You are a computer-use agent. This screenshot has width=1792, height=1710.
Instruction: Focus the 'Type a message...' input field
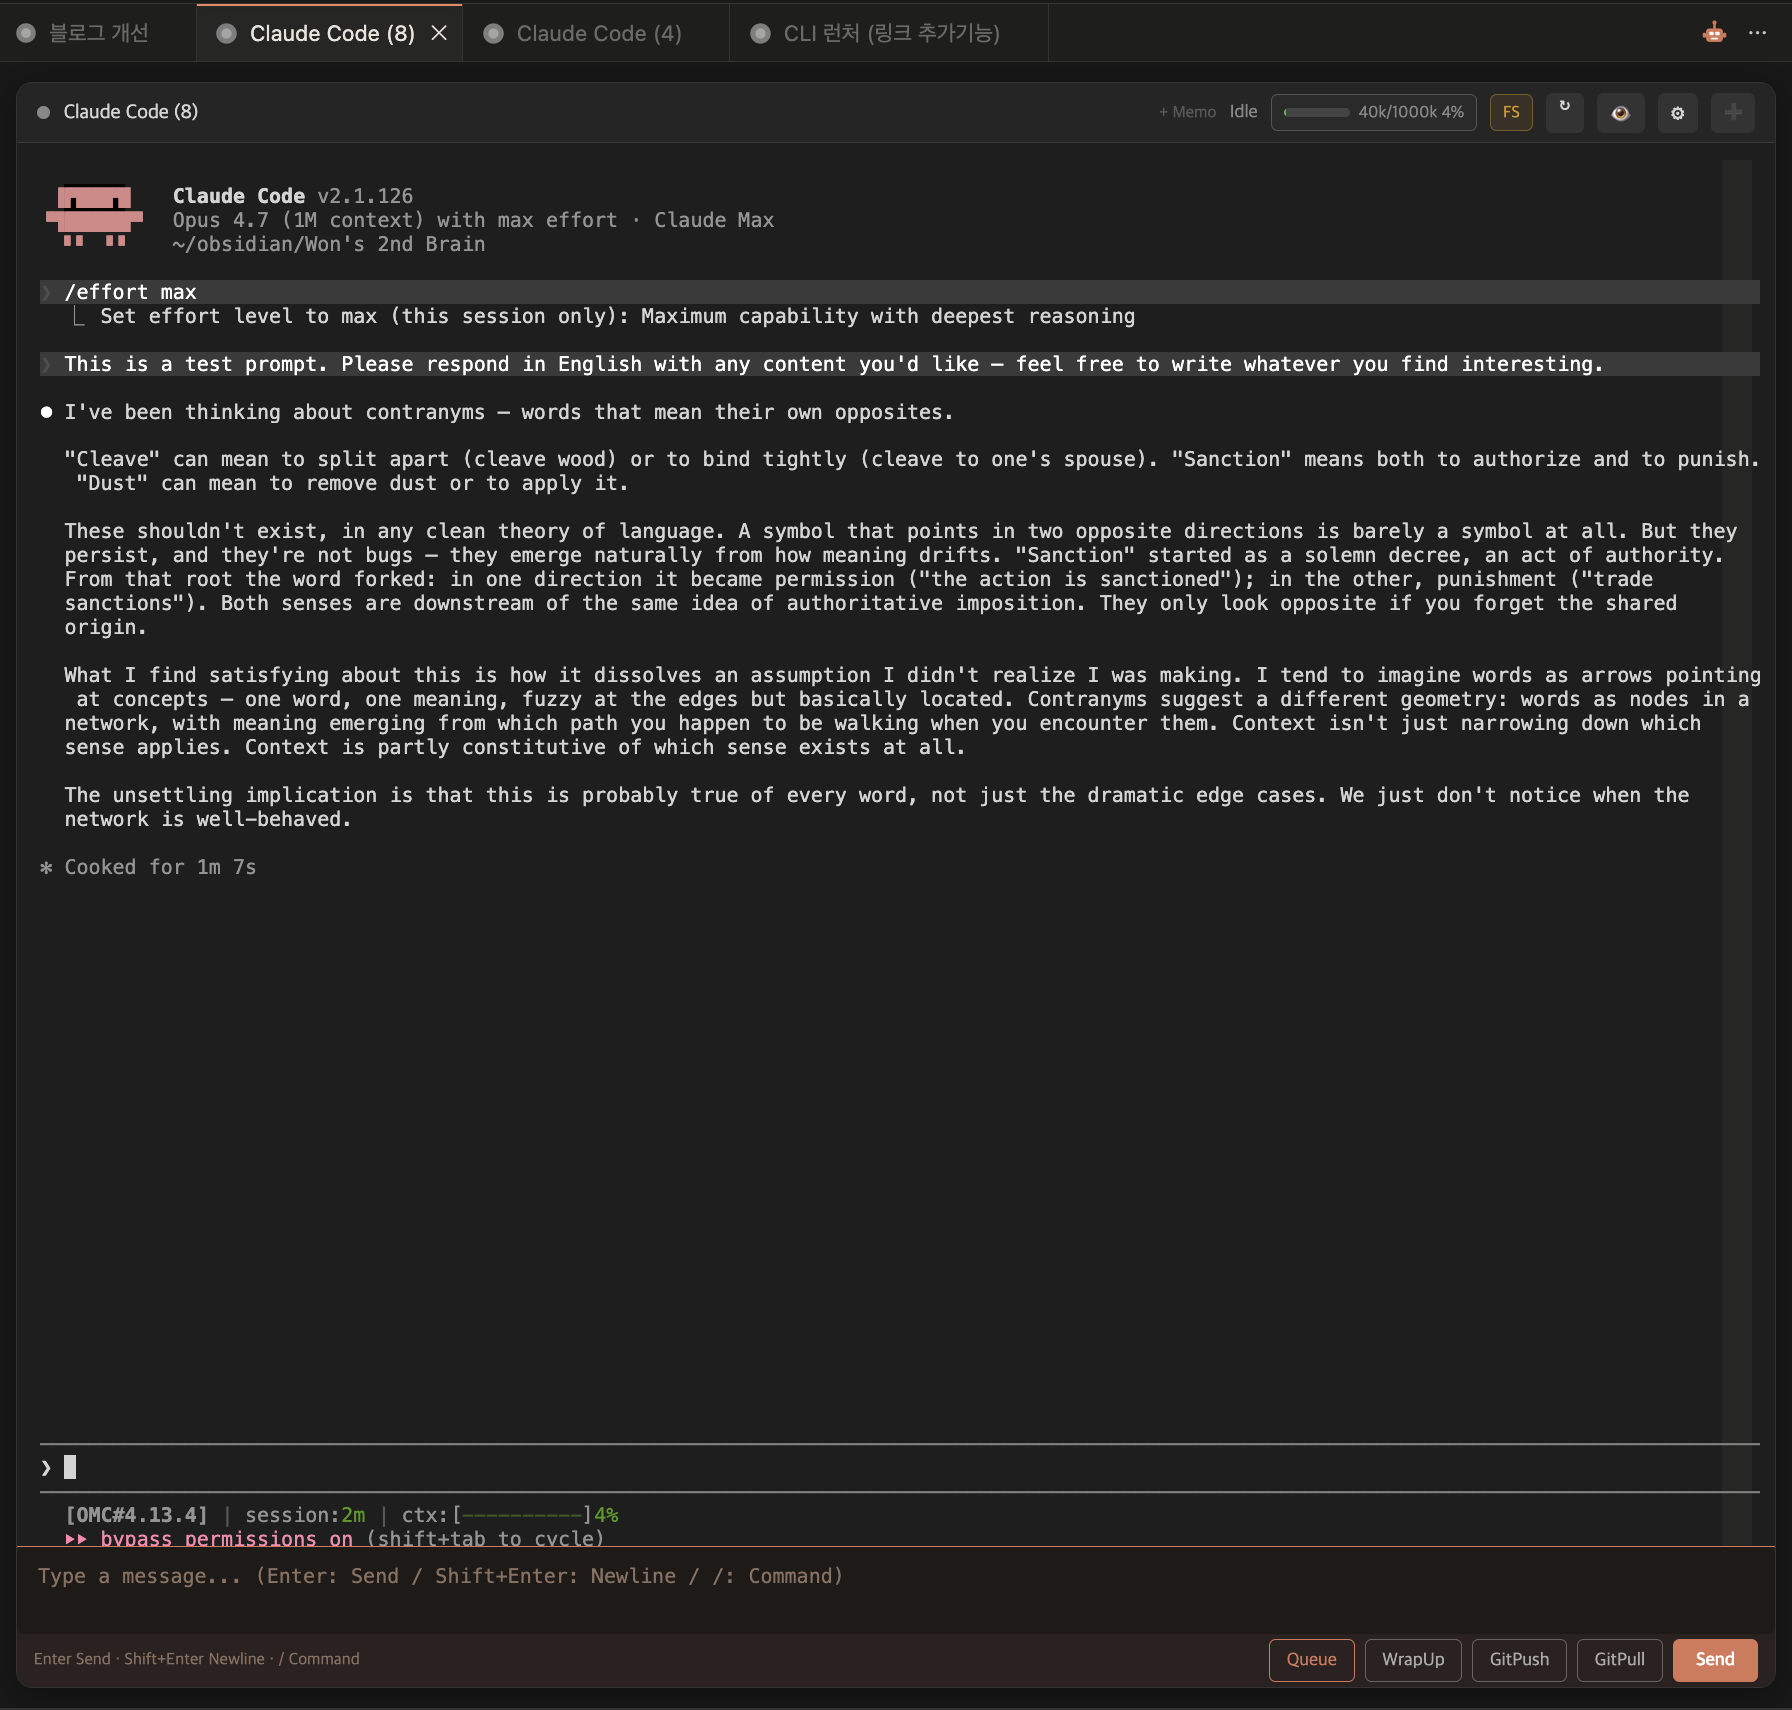(x=895, y=1590)
